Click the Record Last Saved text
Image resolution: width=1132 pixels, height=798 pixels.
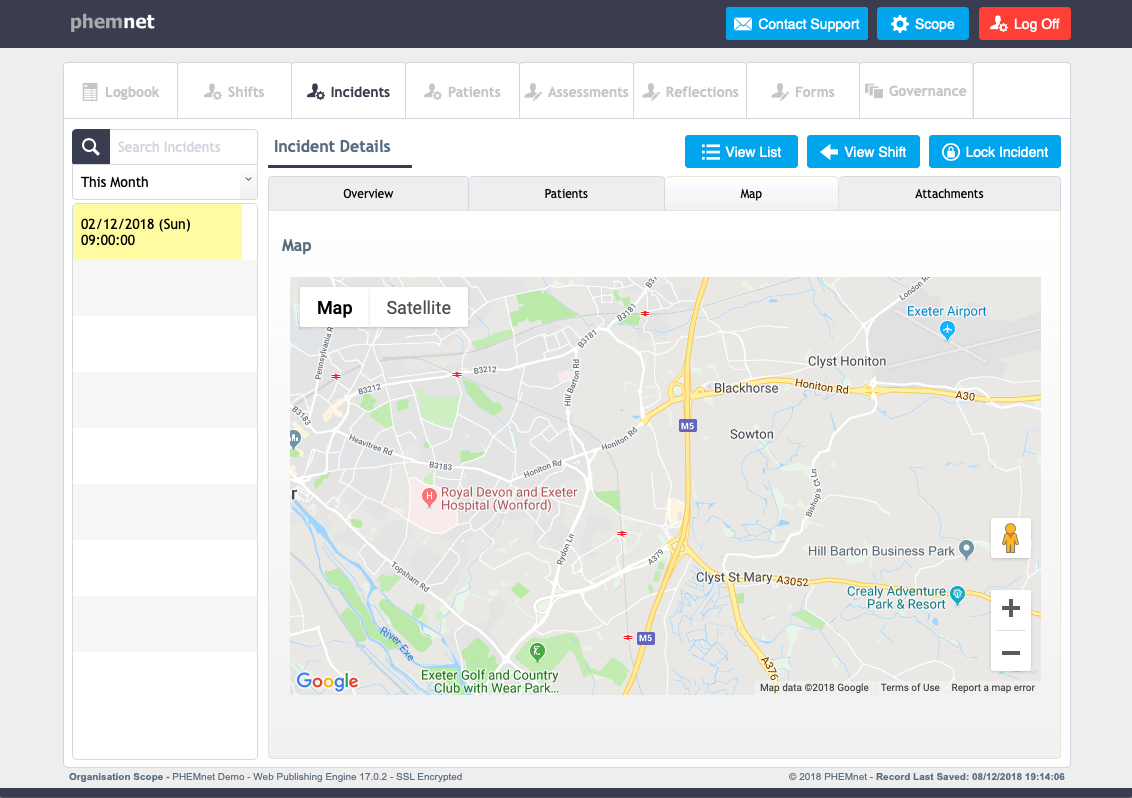(970, 777)
